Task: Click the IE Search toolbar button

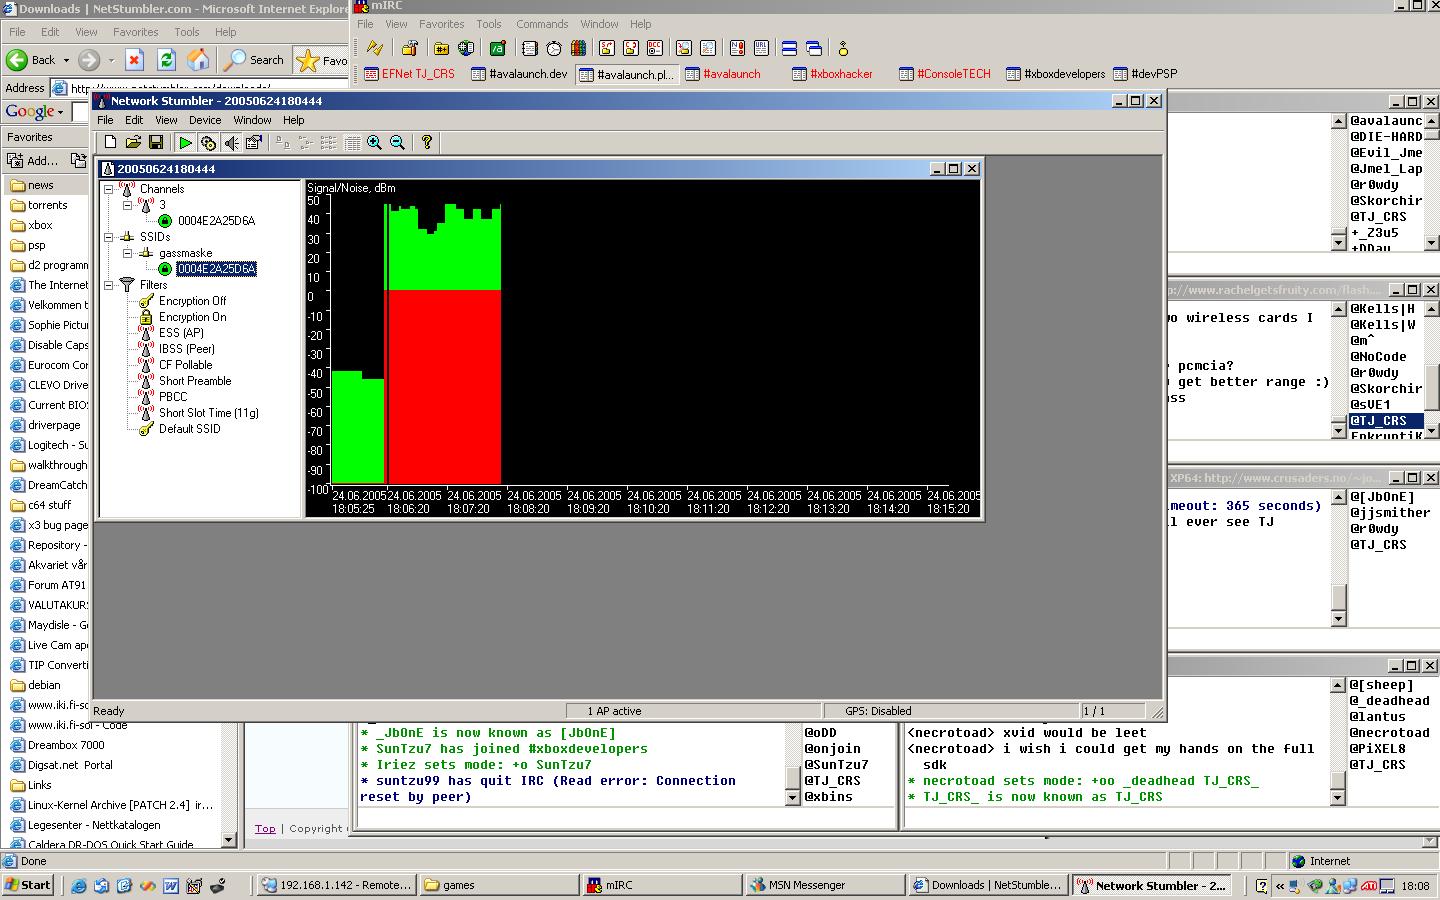Action: [x=254, y=60]
